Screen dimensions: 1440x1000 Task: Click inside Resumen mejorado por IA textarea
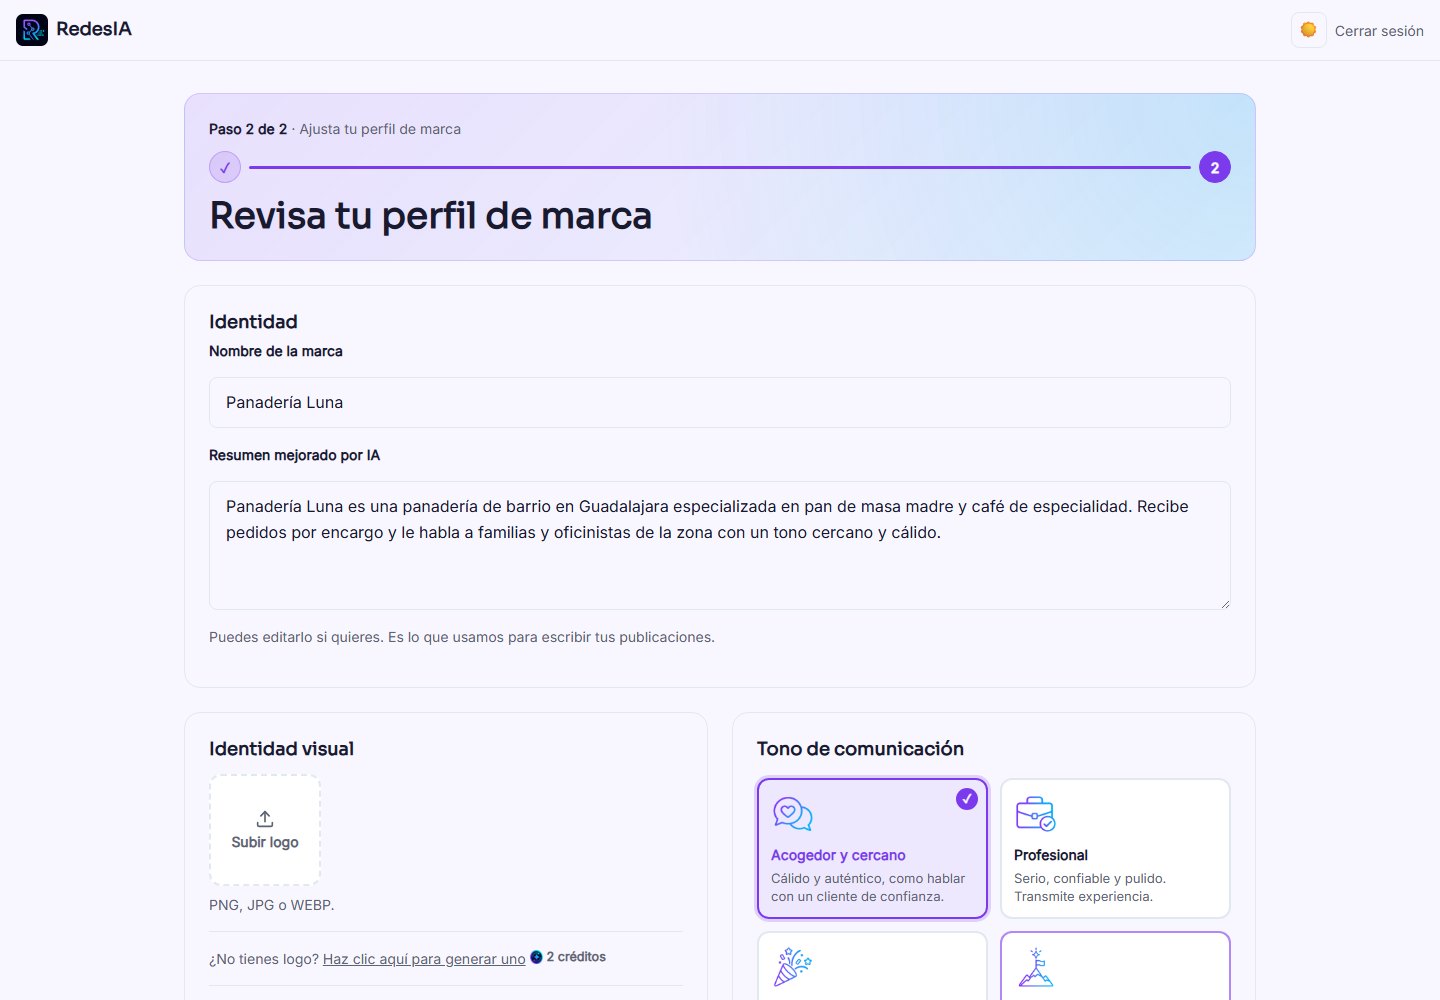click(x=720, y=545)
